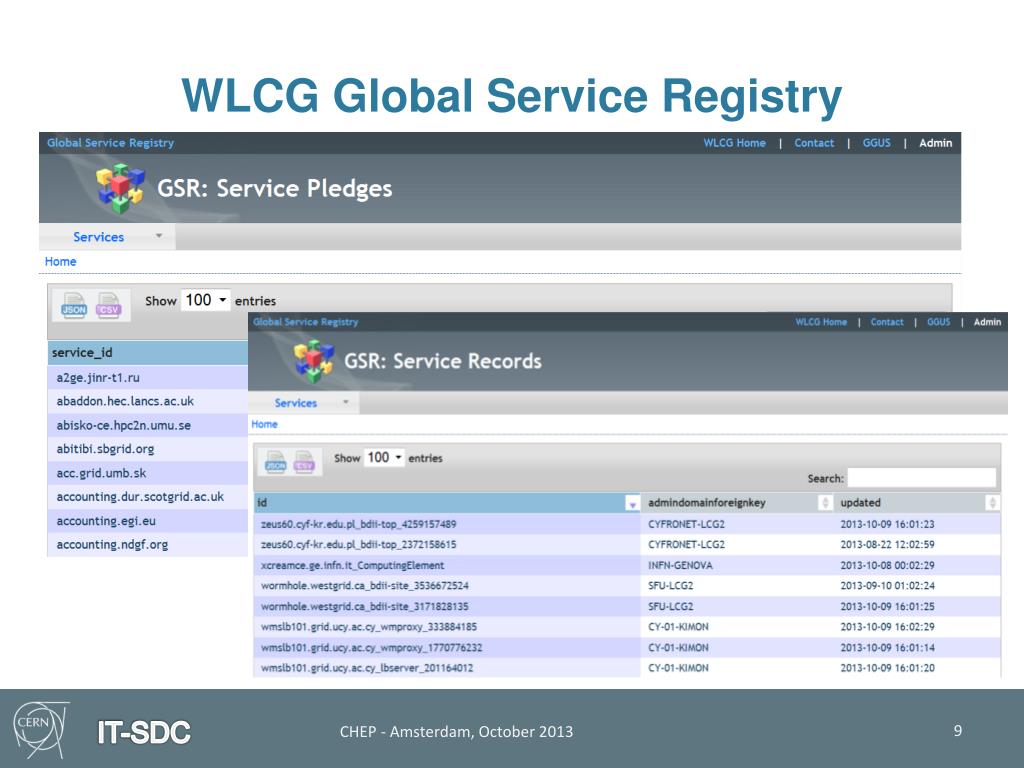The image size is (1024, 768).
Task: Select a2ge.jinr-t1.ru service row
Action: pyautogui.click(x=148, y=377)
